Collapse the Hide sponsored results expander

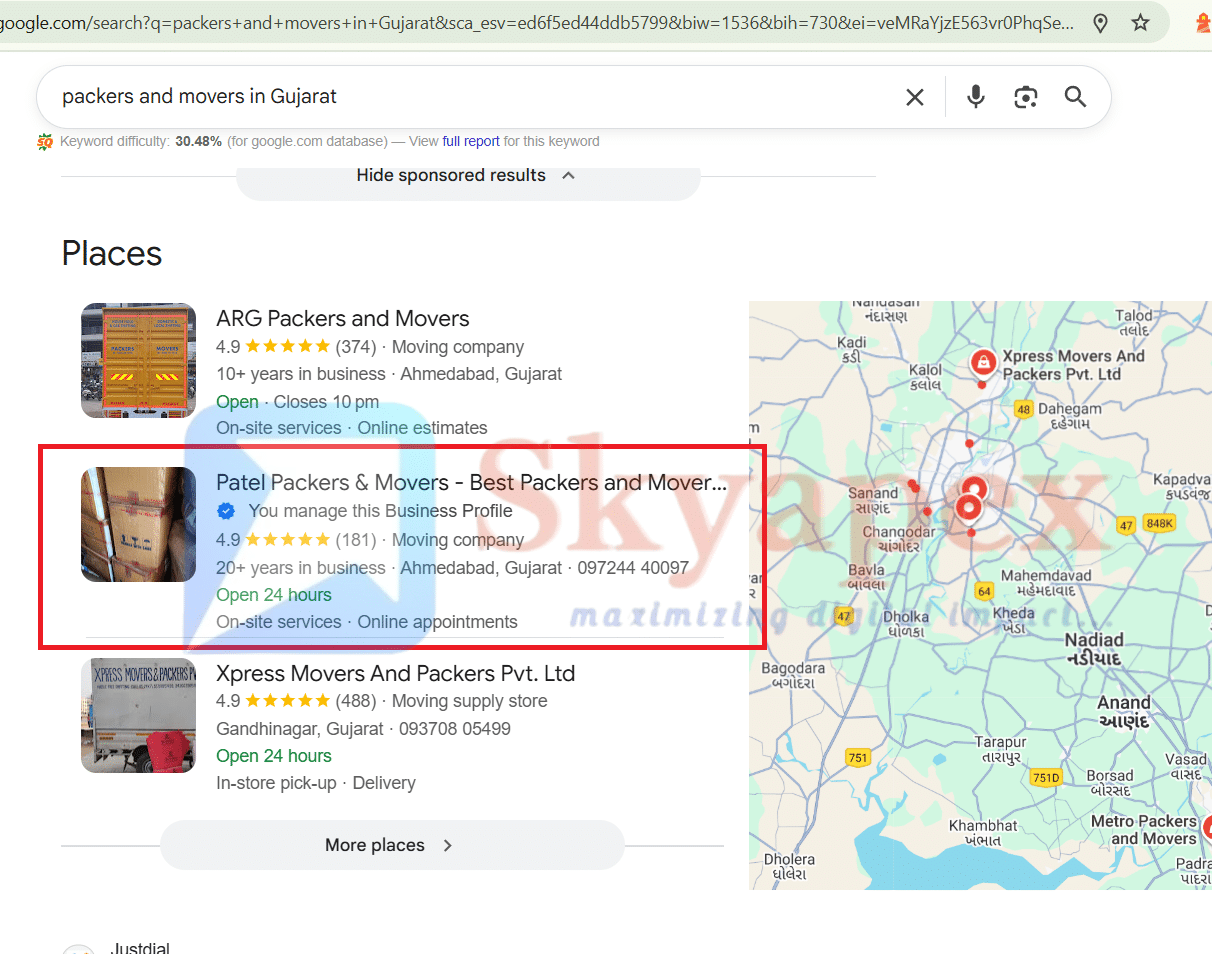[x=467, y=176]
